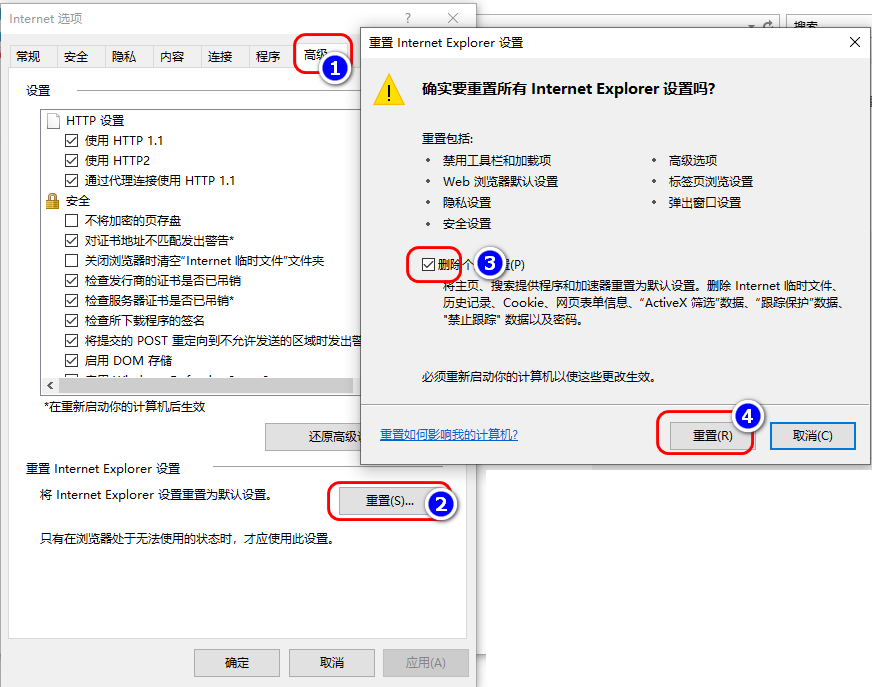The image size is (872, 687).
Task: Disable 启用 DOM 存储 option
Action: [71, 360]
